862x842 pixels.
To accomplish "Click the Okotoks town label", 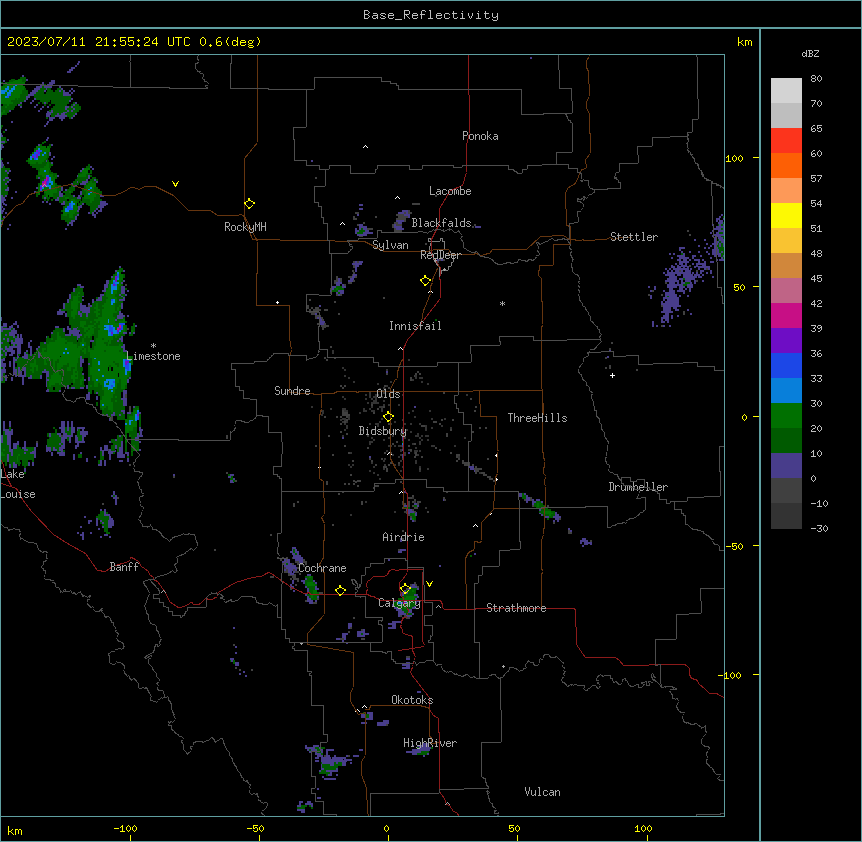I will (x=412, y=700).
